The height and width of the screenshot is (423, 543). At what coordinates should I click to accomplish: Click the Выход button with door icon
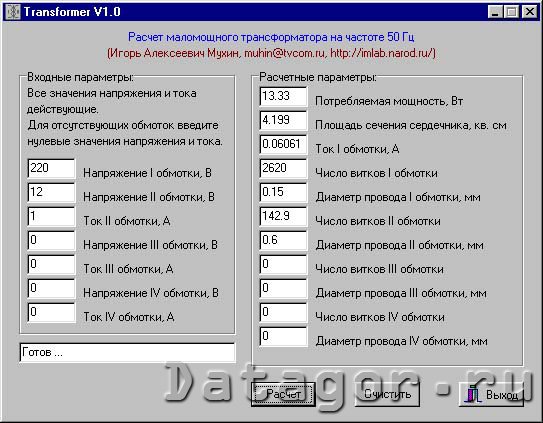[x=491, y=395]
